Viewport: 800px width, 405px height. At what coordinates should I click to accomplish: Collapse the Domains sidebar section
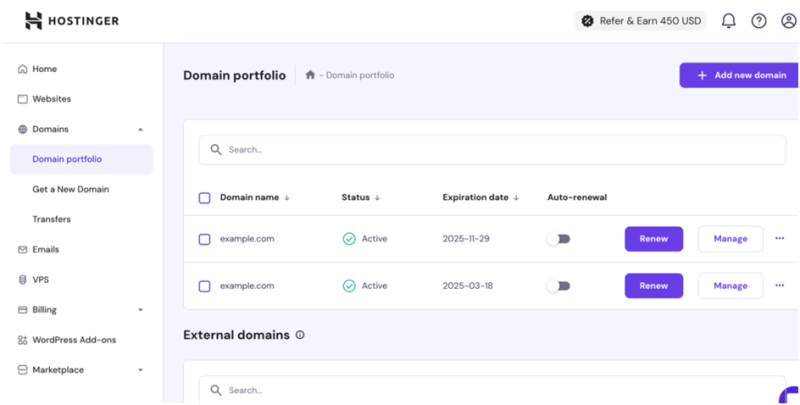click(x=140, y=129)
